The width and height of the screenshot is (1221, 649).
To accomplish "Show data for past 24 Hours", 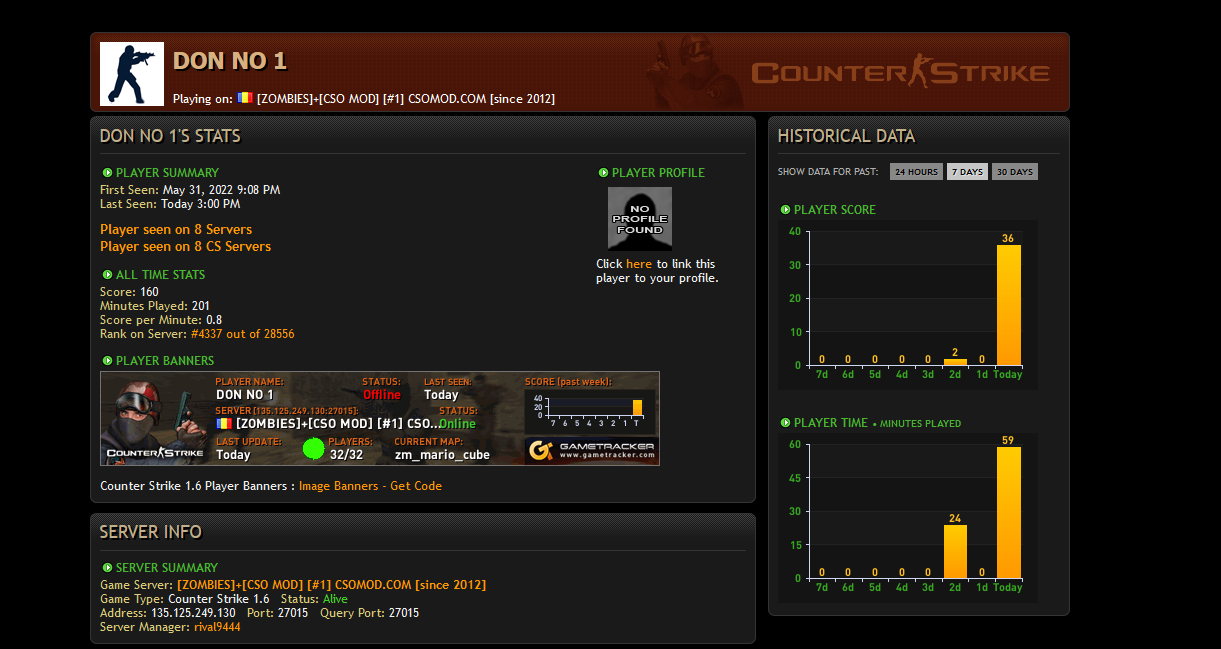I will (916, 172).
